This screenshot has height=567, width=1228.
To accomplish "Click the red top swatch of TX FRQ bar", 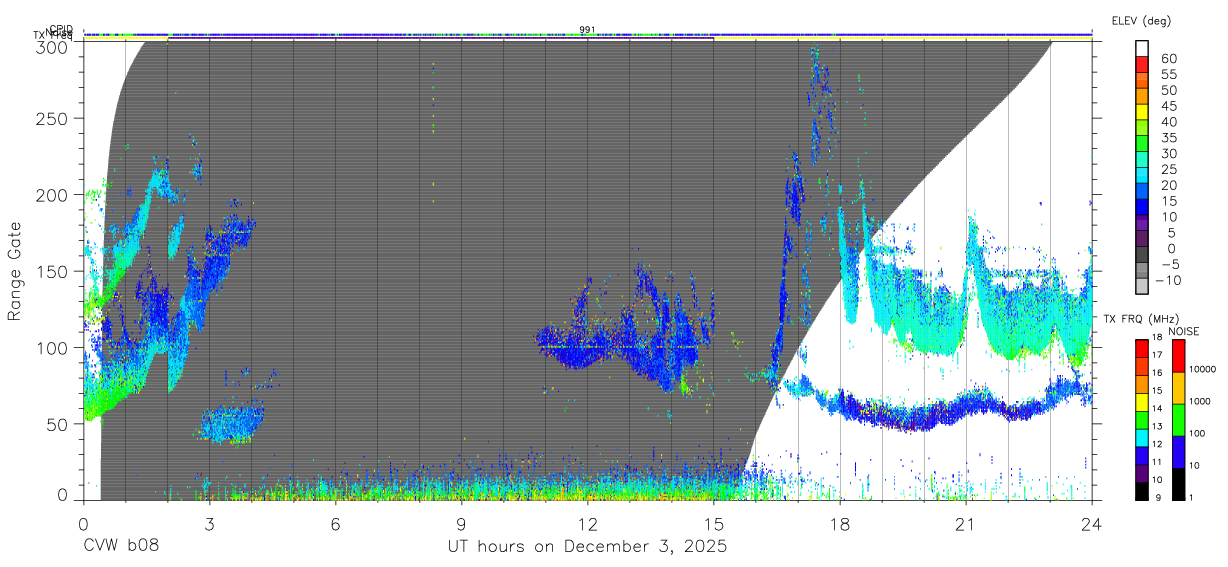I will tap(1142, 348).
